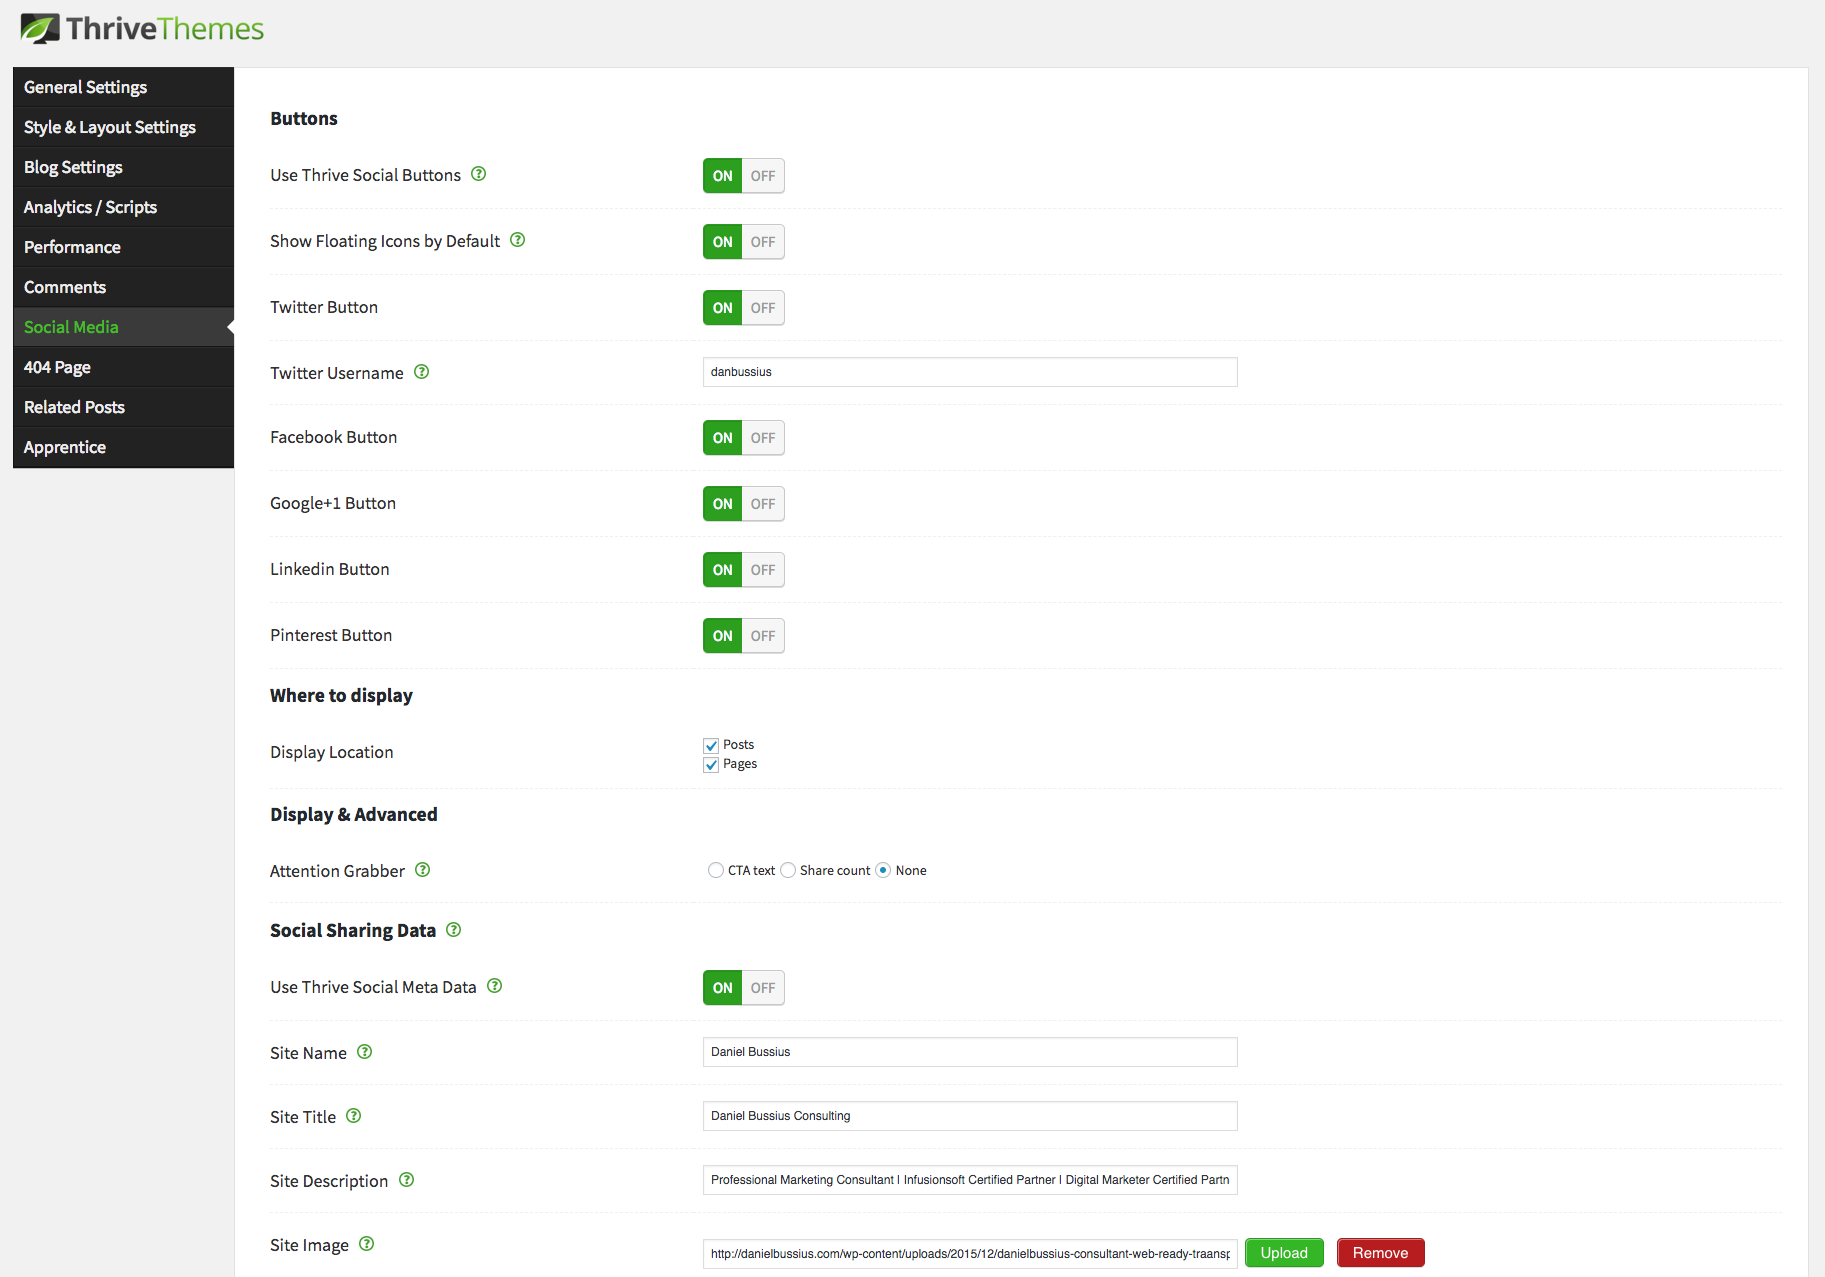Turn off Use Thrive Social Buttons
The width and height of the screenshot is (1825, 1277).
click(763, 176)
